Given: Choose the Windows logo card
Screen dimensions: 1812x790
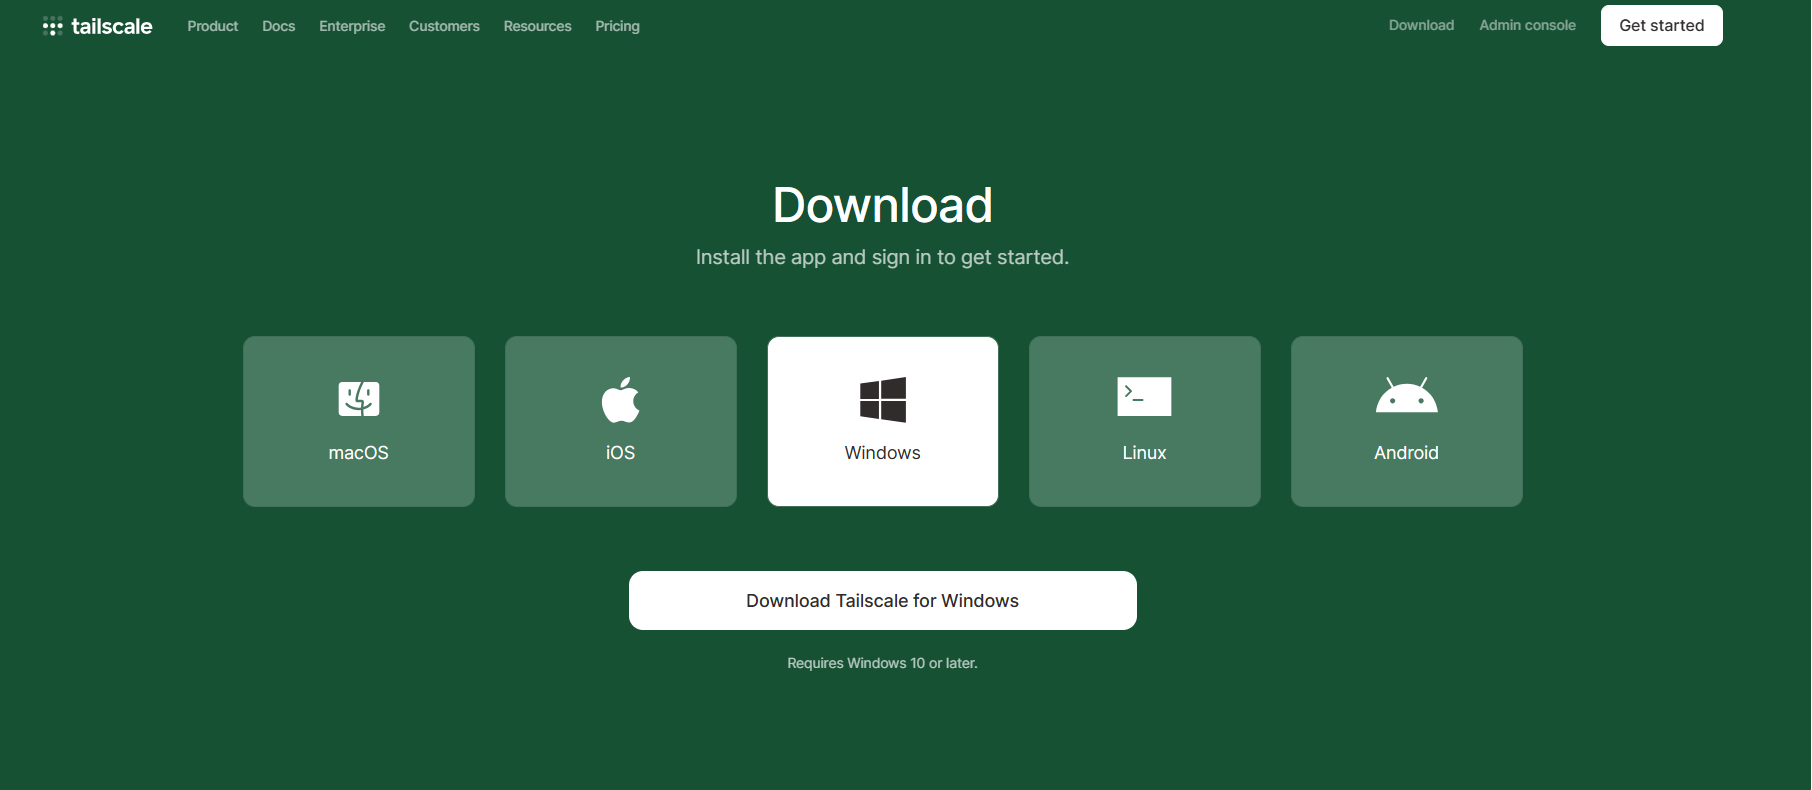Looking at the screenshot, I should click(883, 421).
